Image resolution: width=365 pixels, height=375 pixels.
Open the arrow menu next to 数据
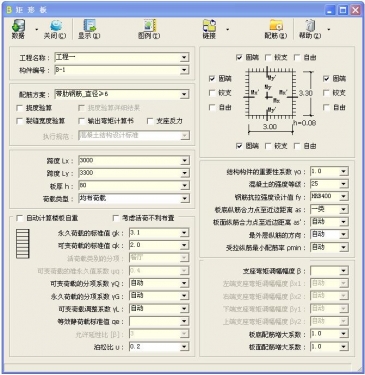click(x=37, y=29)
